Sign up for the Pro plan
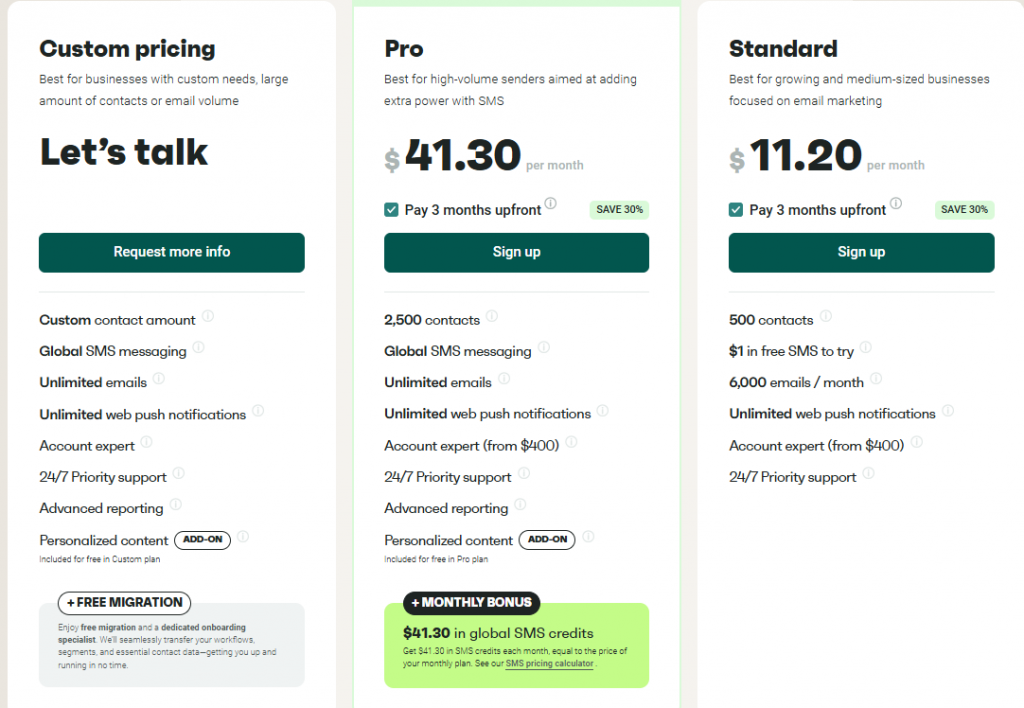The height and width of the screenshot is (708, 1024). [516, 252]
